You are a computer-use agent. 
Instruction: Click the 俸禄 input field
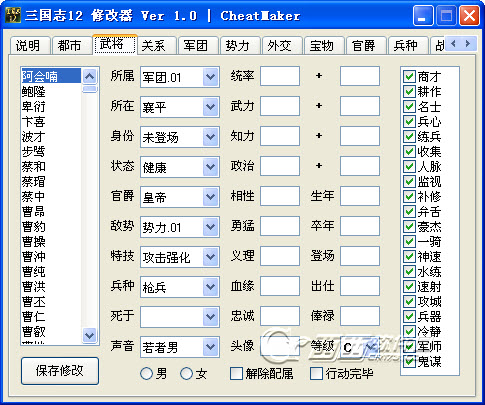point(360,316)
